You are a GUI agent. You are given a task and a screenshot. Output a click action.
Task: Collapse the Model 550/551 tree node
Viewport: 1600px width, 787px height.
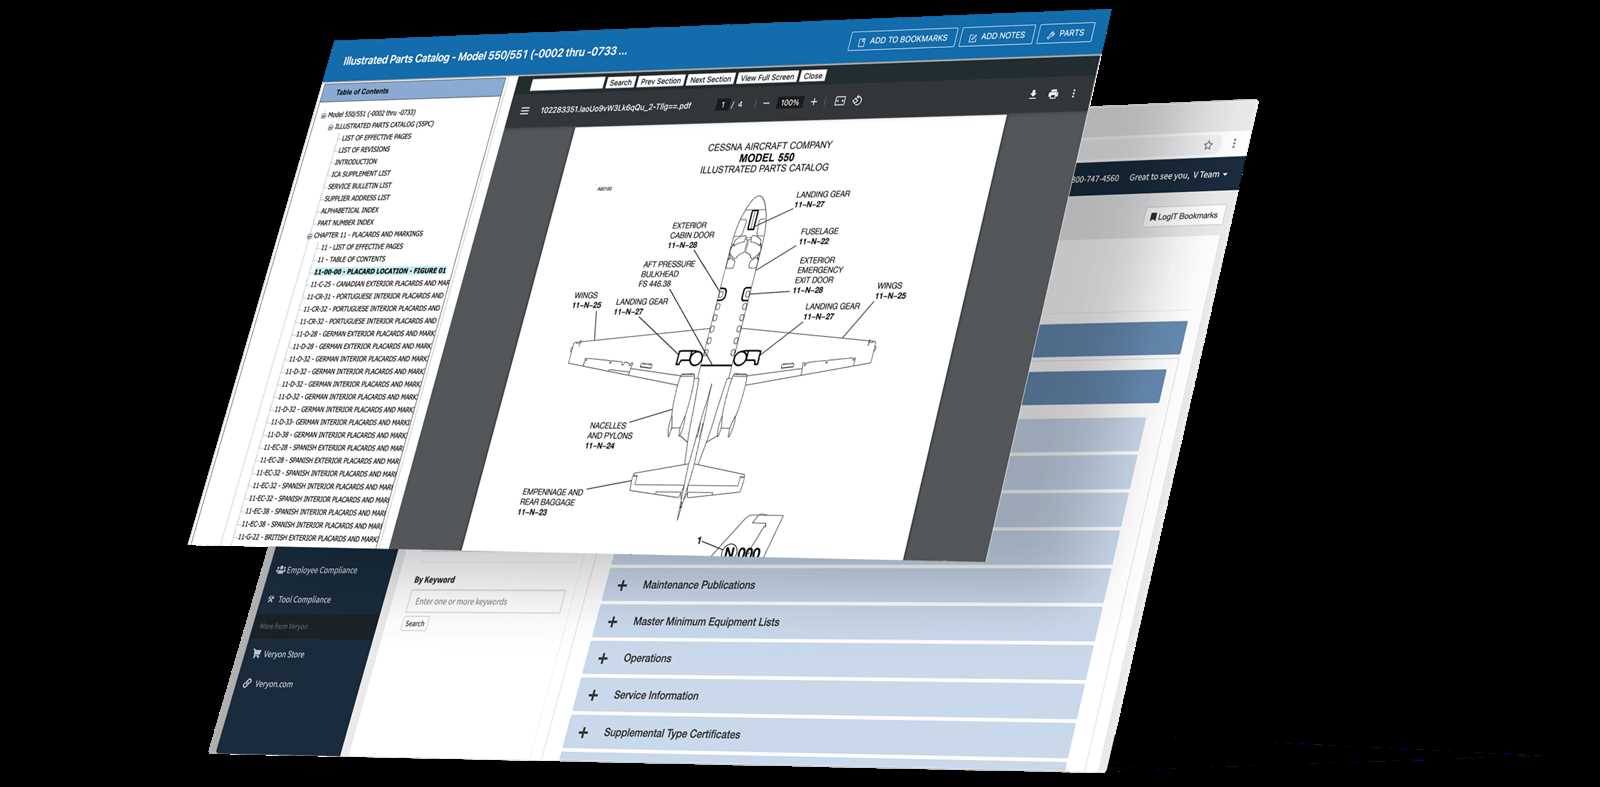click(x=323, y=115)
